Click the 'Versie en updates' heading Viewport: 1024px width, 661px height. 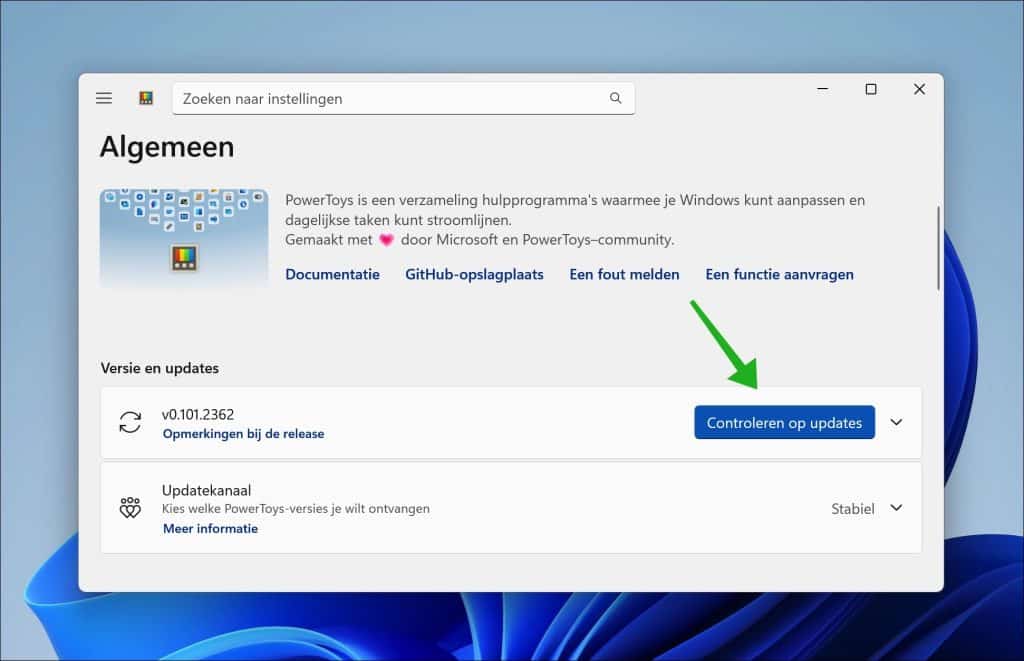[159, 368]
